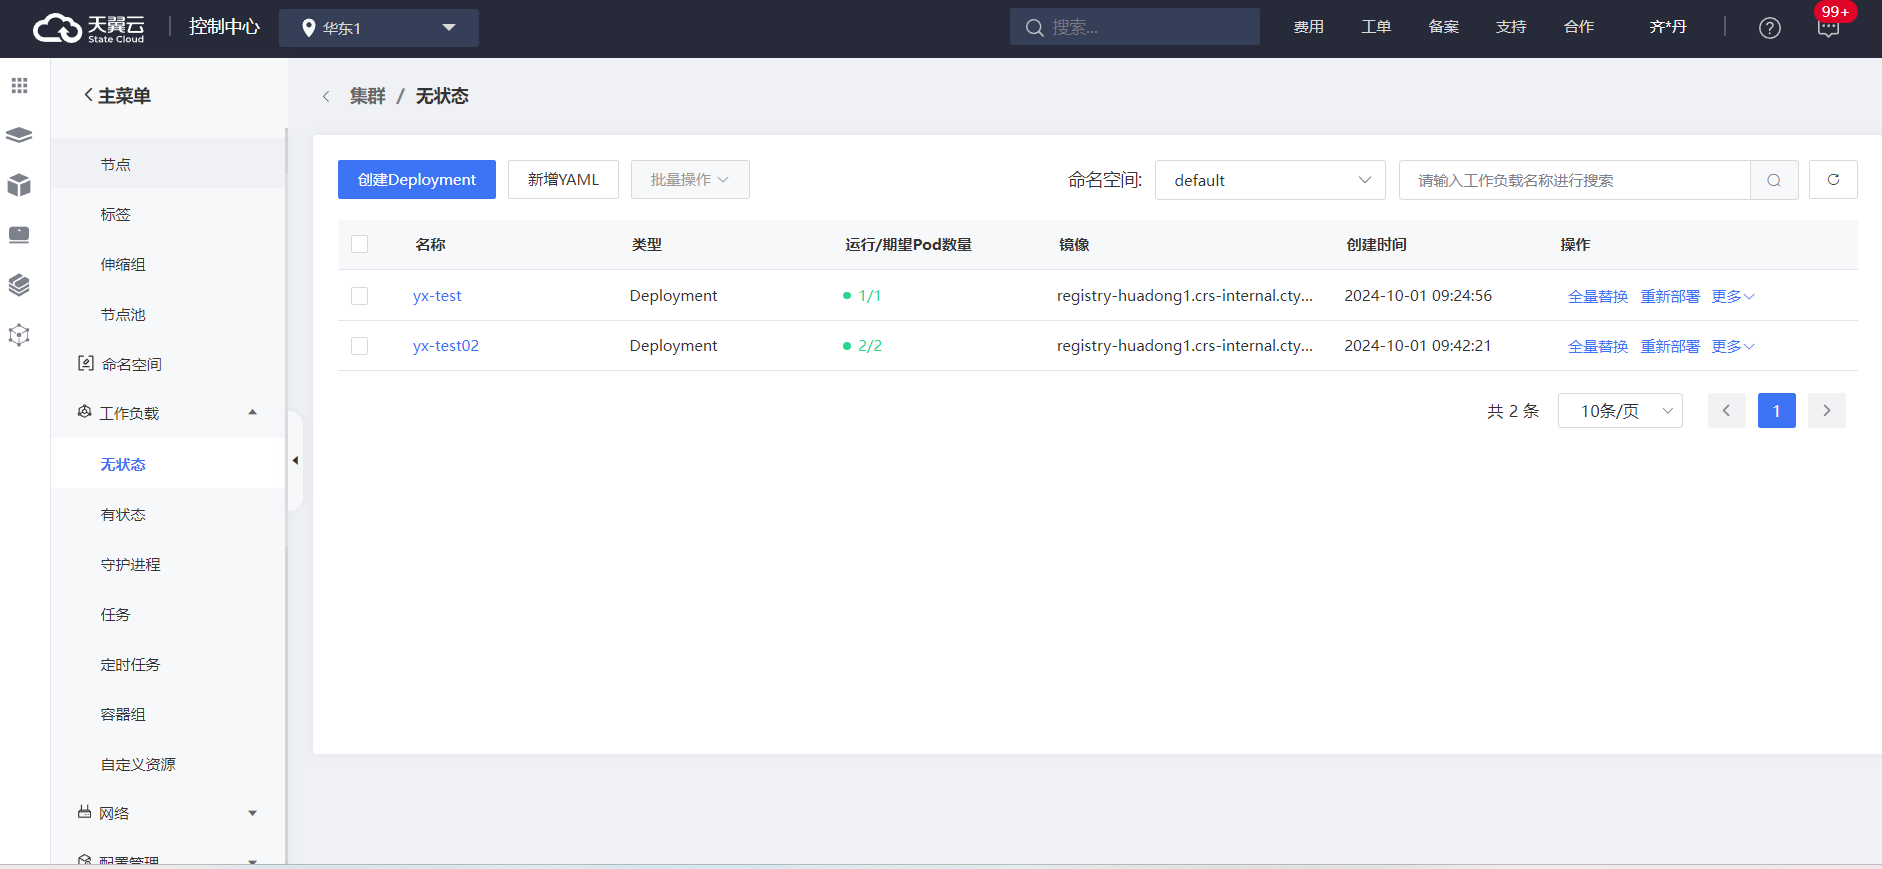Expand the 配置管理 menu section

click(252, 860)
